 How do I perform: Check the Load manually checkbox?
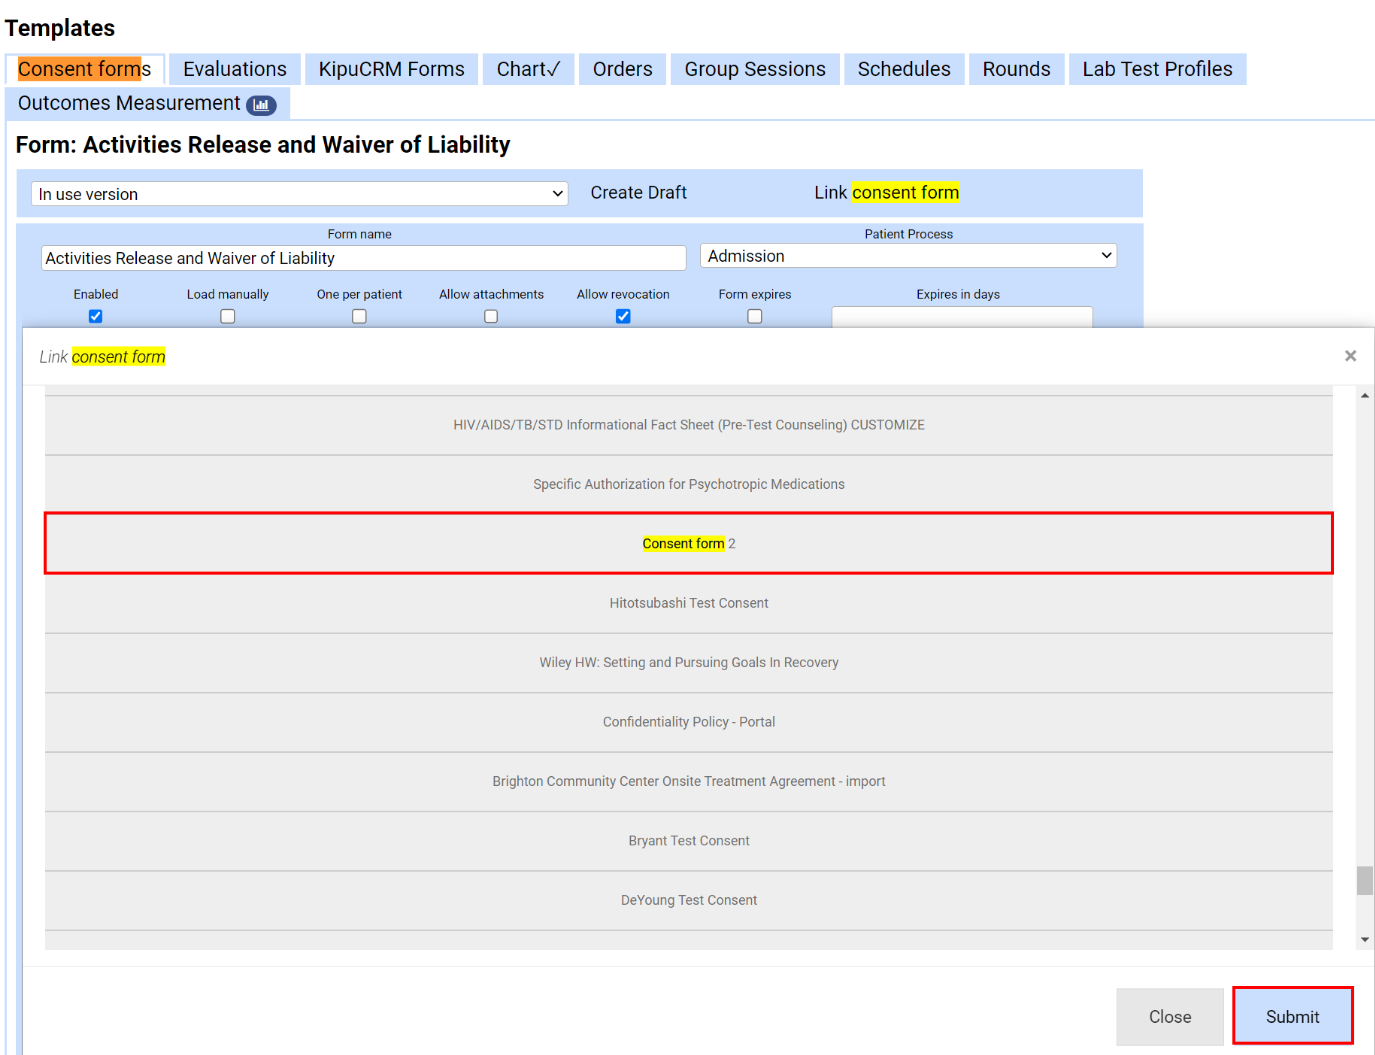pyautogui.click(x=228, y=316)
